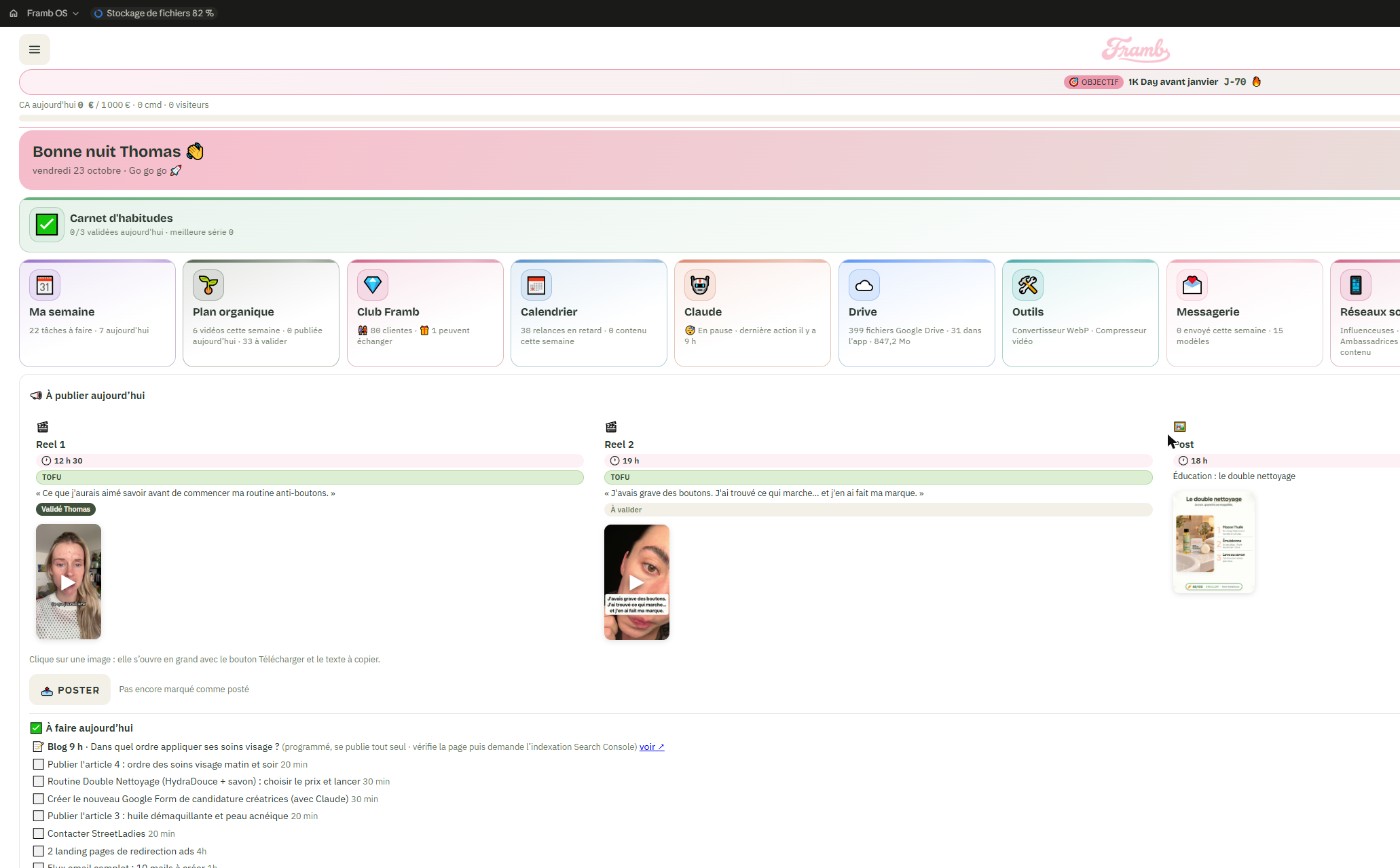The height and width of the screenshot is (868, 1400).
Task: Open the Claude robot icon
Action: tap(700, 285)
